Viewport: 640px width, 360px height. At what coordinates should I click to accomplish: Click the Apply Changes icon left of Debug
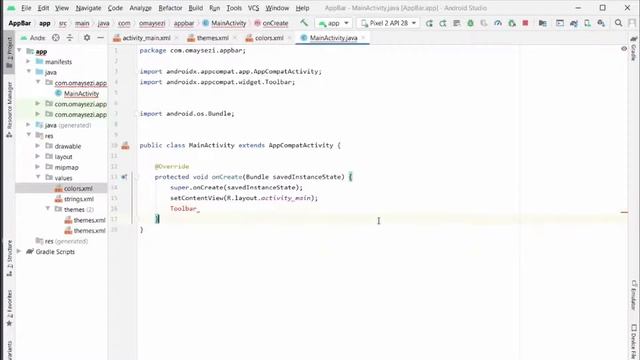(456, 23)
